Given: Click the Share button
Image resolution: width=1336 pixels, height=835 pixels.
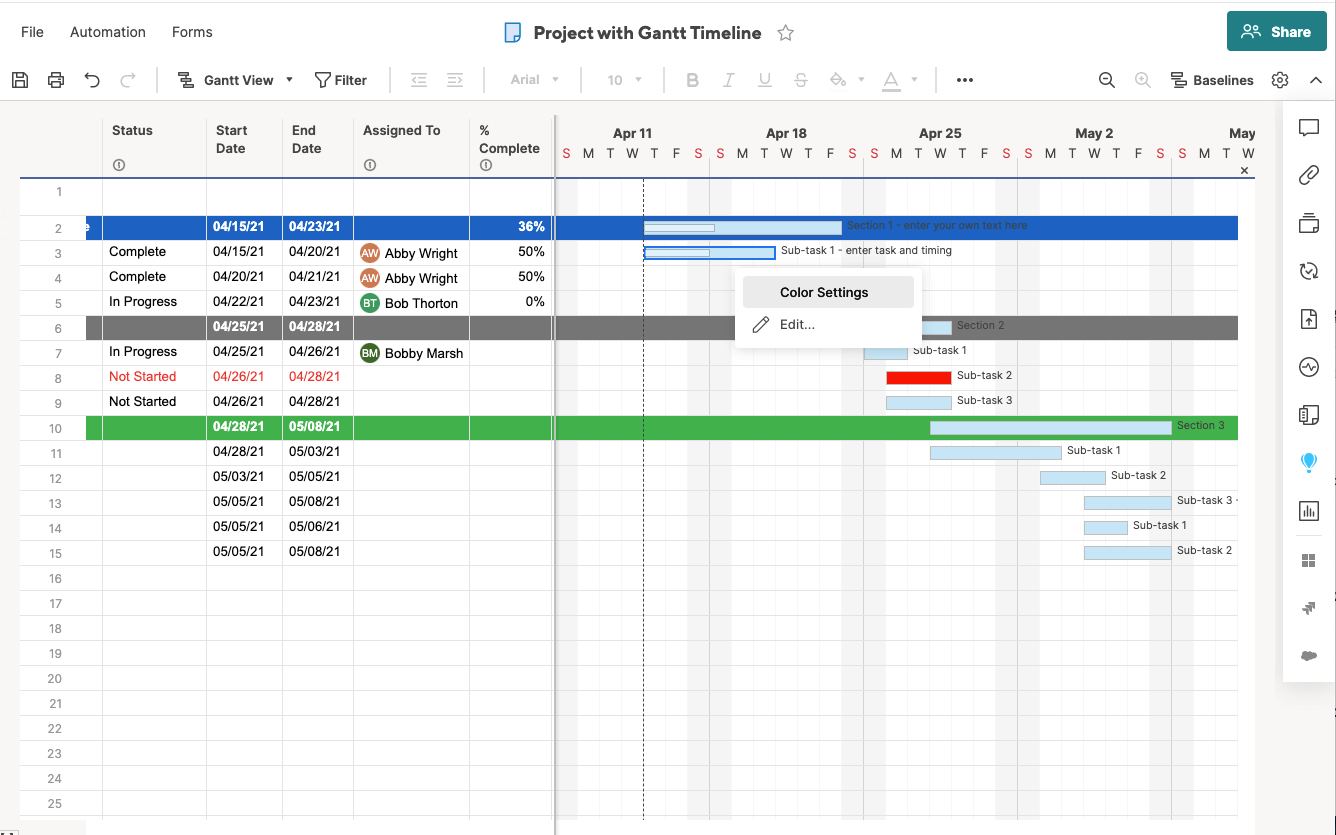Looking at the screenshot, I should (1276, 32).
